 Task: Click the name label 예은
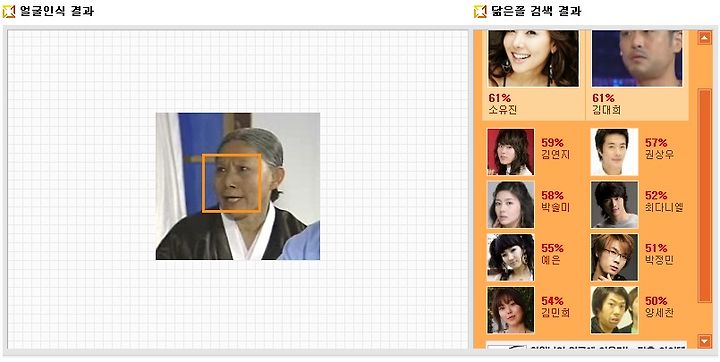pos(551,260)
